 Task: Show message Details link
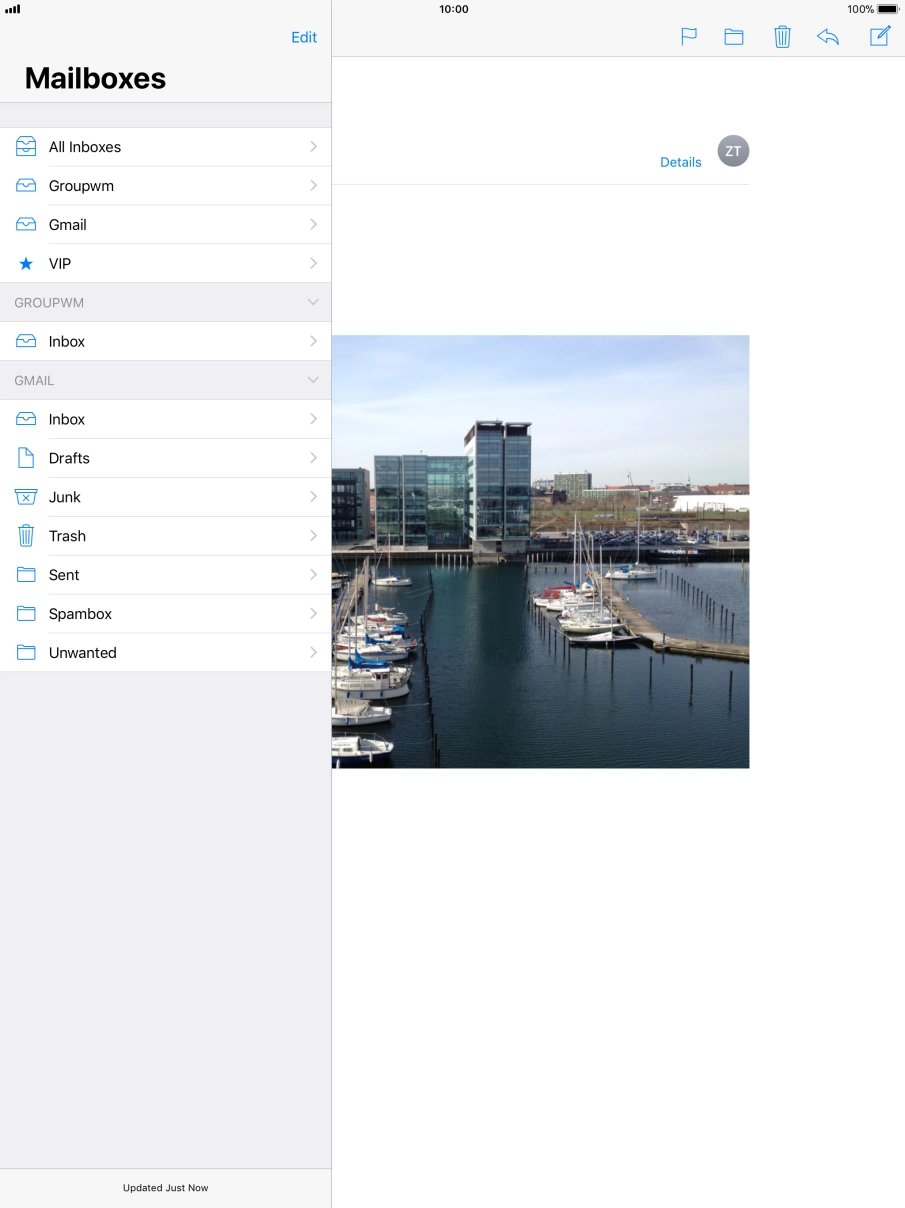click(x=680, y=162)
